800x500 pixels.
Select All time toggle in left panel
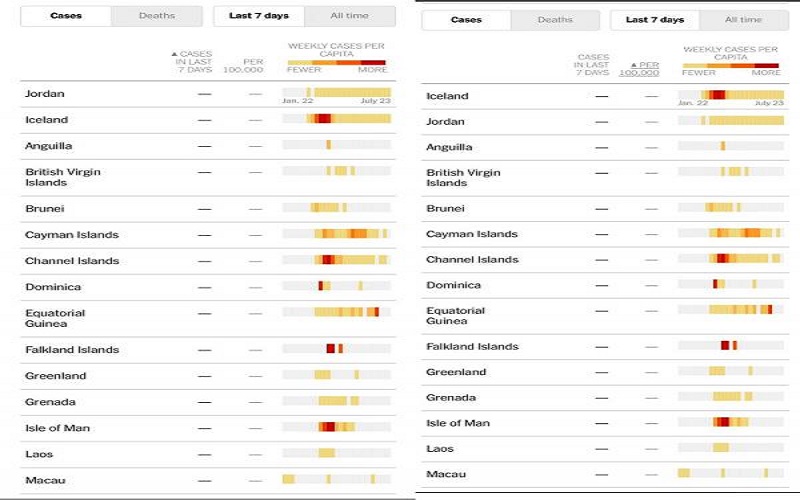click(349, 16)
